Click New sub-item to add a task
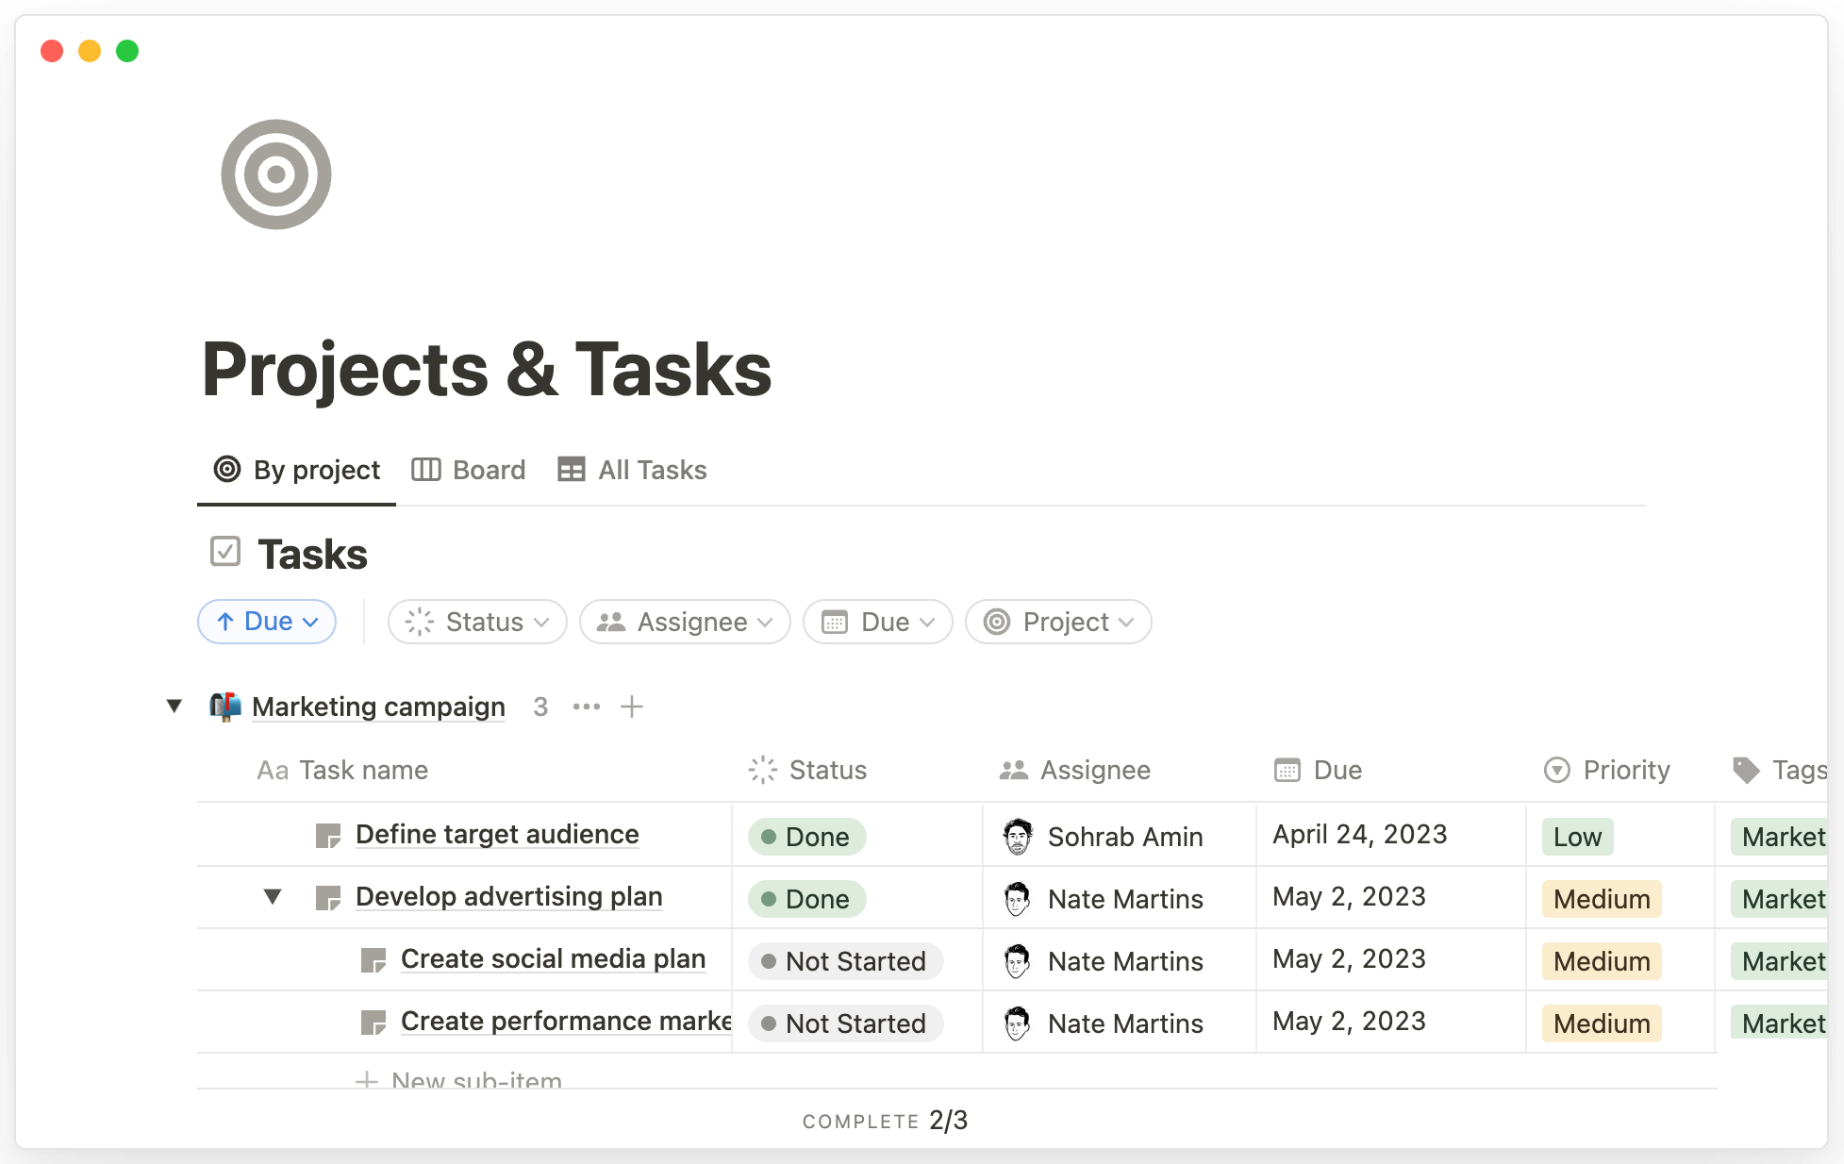The height and width of the screenshot is (1164, 1844). [x=475, y=1079]
